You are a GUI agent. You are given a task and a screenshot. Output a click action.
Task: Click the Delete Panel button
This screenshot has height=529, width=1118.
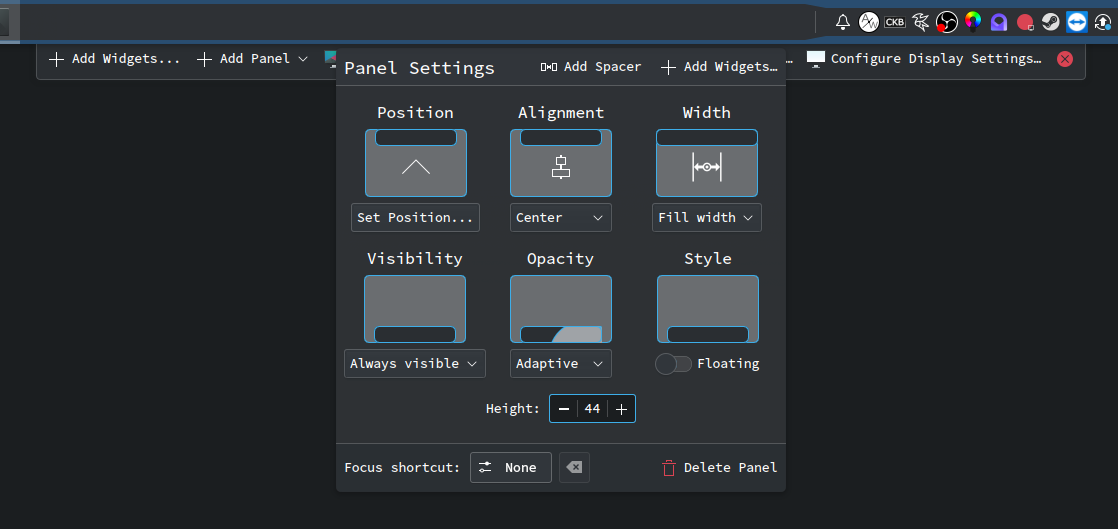[x=719, y=467]
